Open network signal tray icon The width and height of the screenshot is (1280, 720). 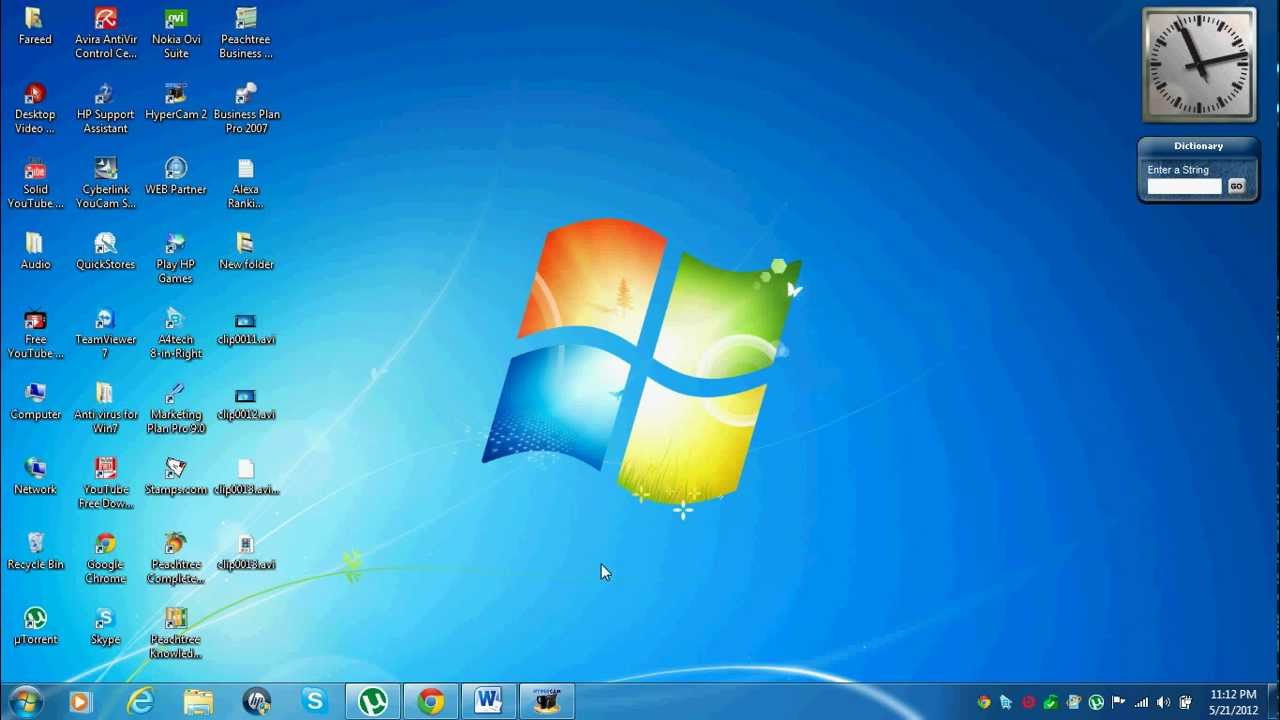1141,703
